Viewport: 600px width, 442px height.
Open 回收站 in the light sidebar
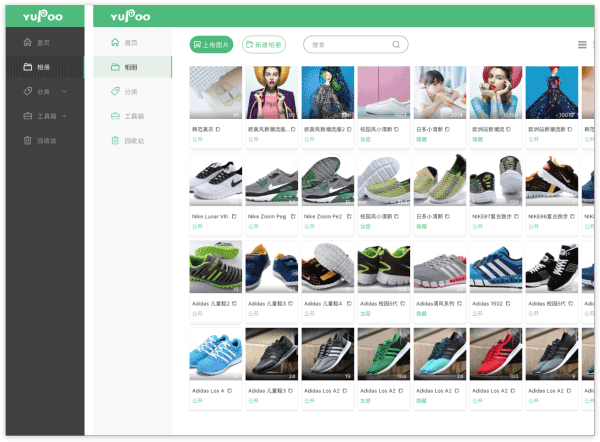132,141
